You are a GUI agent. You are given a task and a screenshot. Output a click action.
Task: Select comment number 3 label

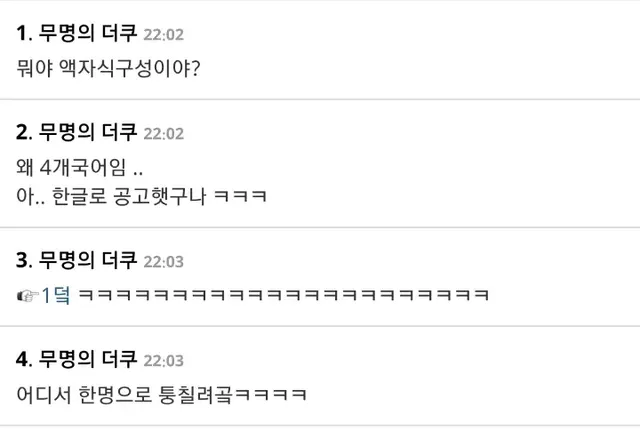[x=24, y=260]
